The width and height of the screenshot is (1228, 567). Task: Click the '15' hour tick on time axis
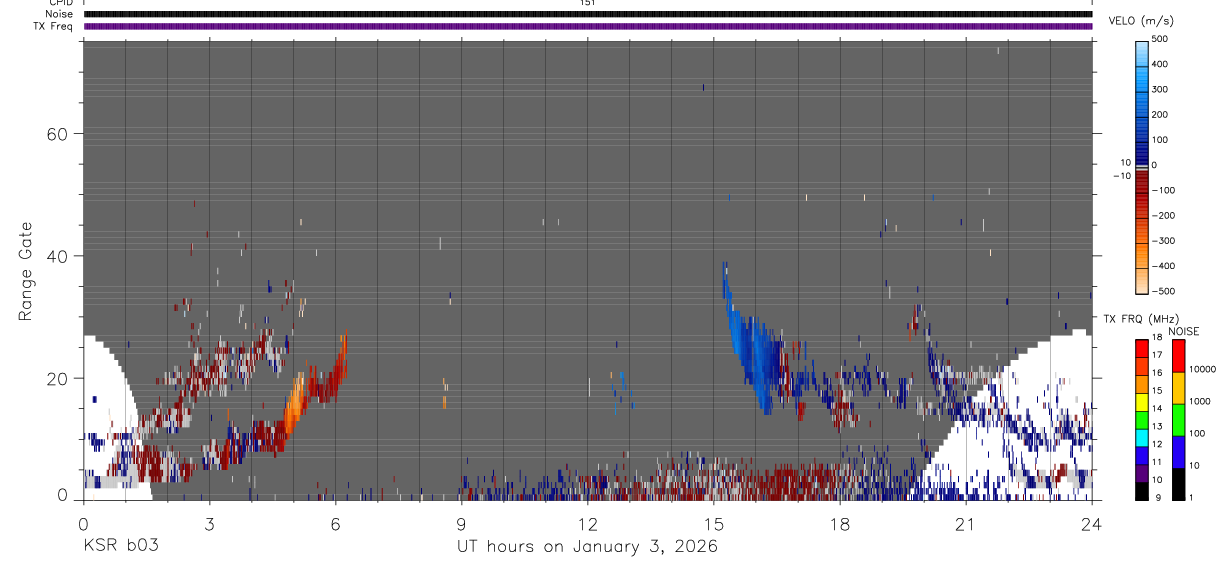[x=713, y=523]
